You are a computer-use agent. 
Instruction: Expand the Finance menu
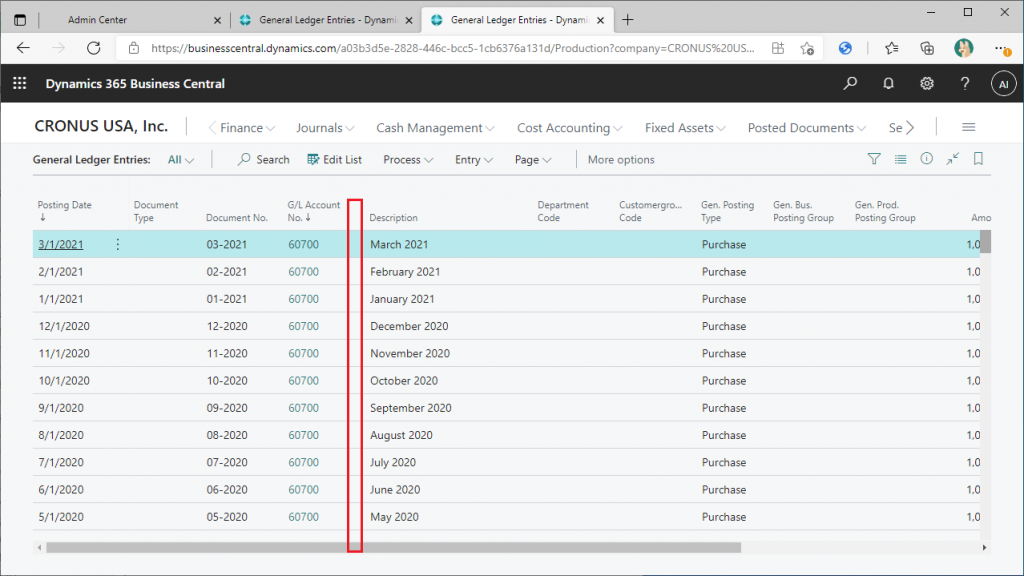248,128
